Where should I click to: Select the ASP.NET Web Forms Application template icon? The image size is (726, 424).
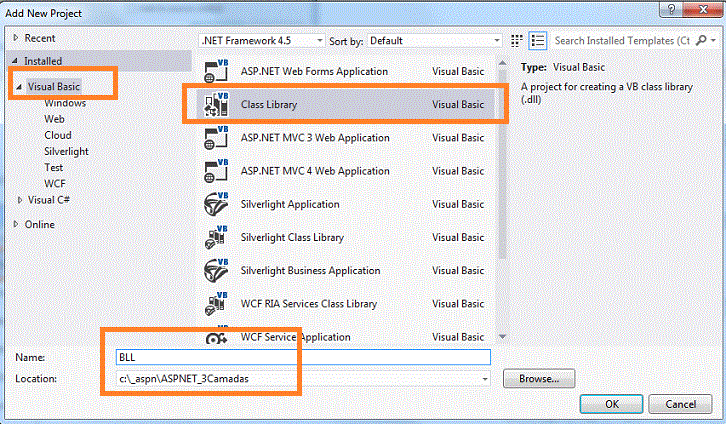(x=216, y=71)
